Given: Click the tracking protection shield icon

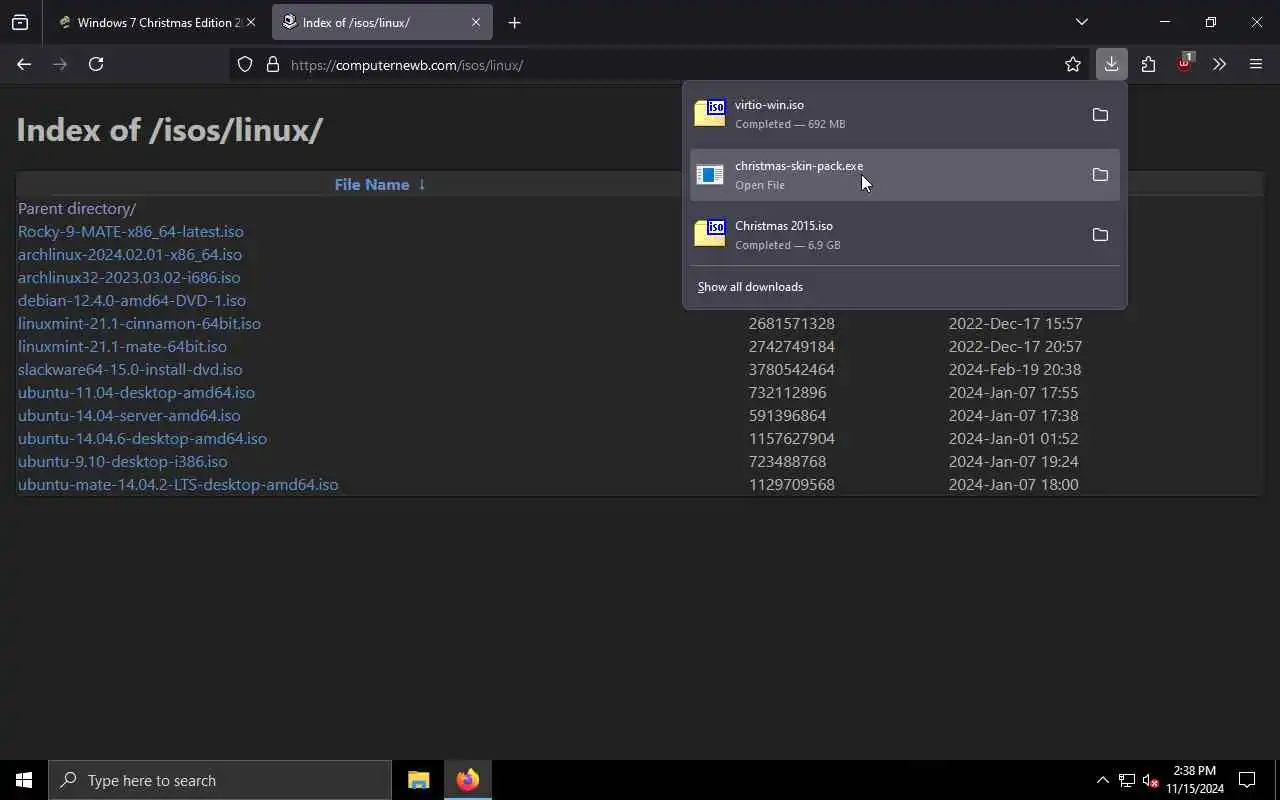Looking at the screenshot, I should [245, 65].
